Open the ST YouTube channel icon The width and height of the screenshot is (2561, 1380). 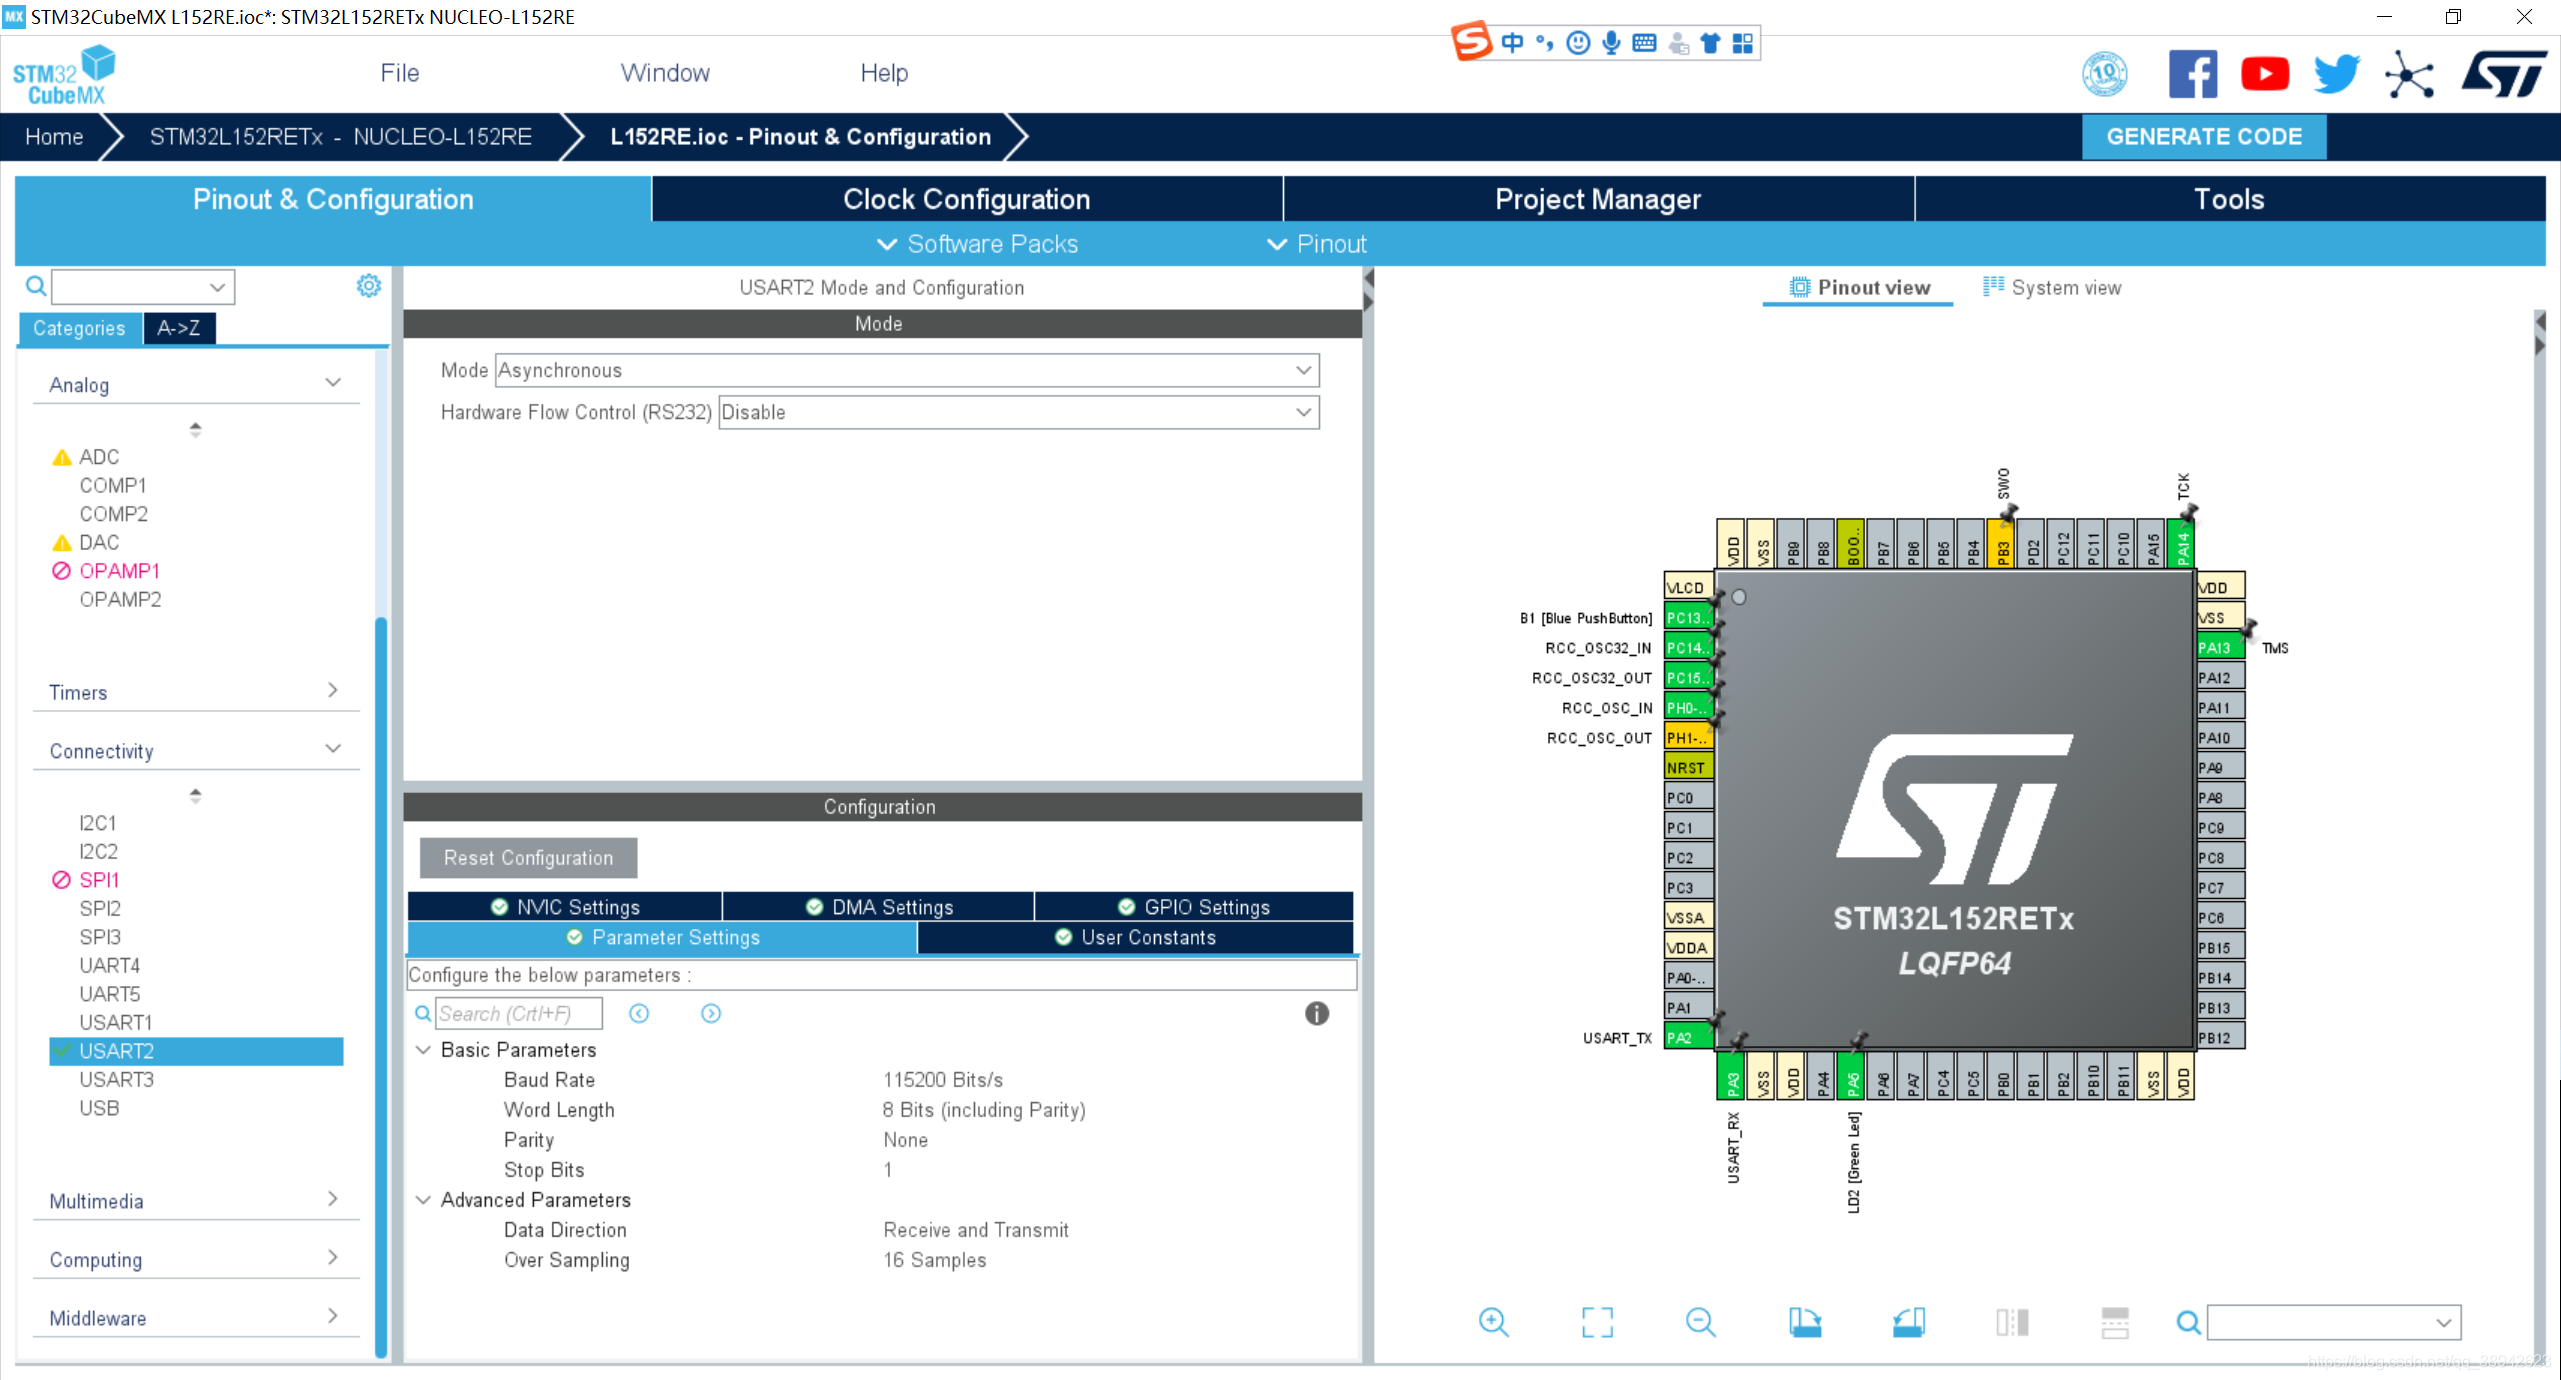(2264, 74)
